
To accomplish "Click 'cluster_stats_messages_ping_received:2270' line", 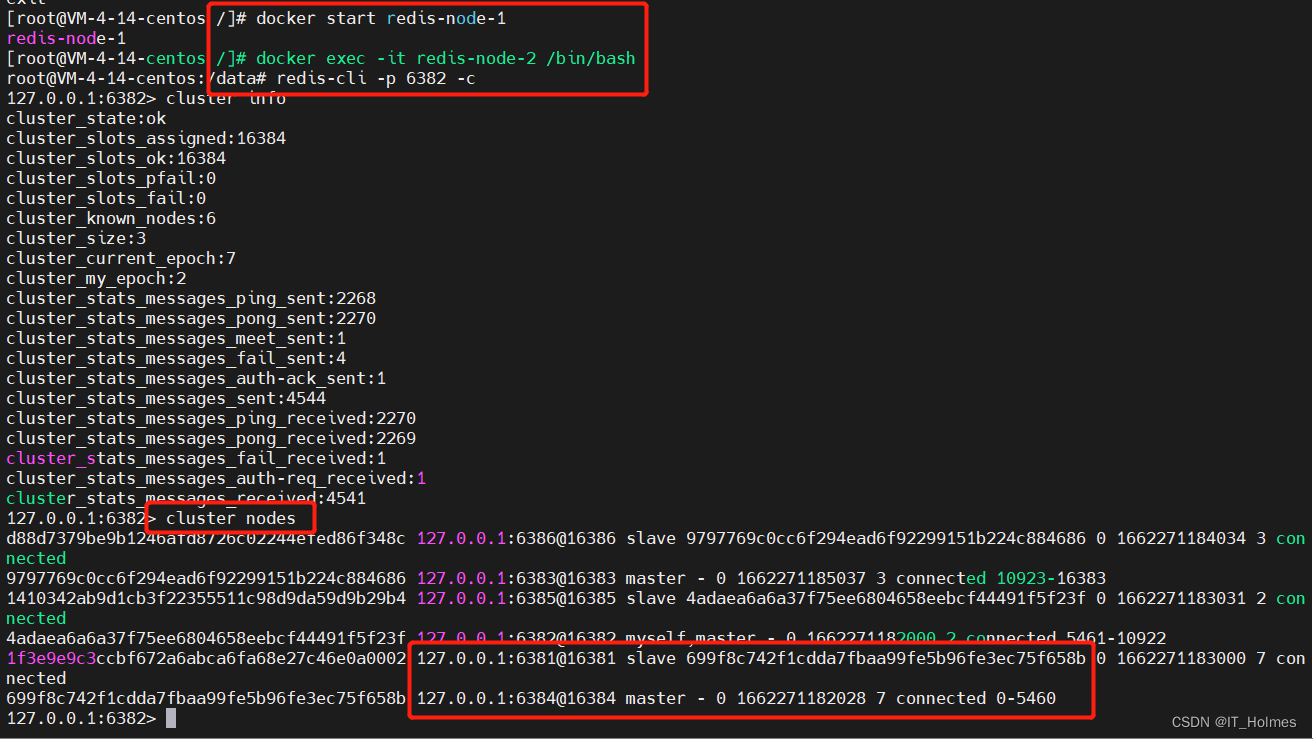I will (x=211, y=418).
